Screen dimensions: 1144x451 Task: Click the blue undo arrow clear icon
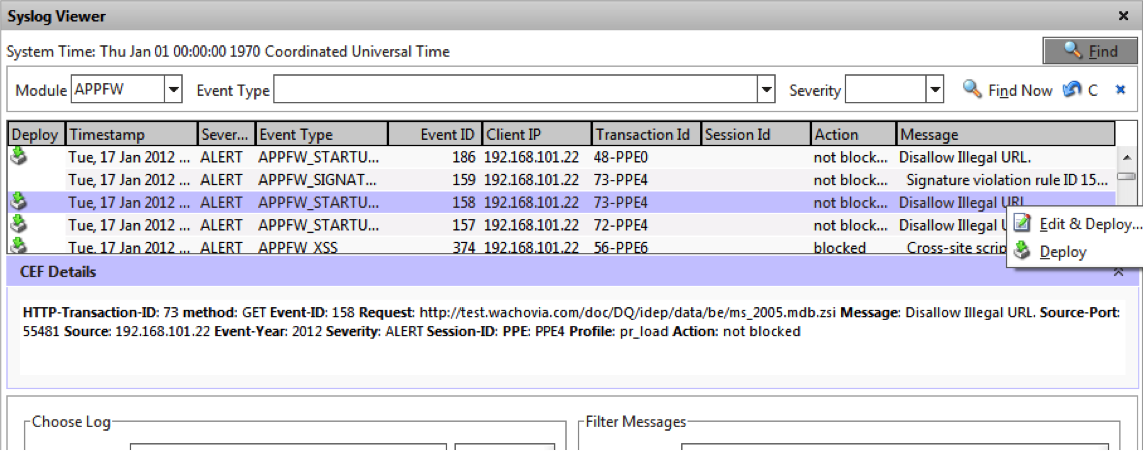(1072, 90)
